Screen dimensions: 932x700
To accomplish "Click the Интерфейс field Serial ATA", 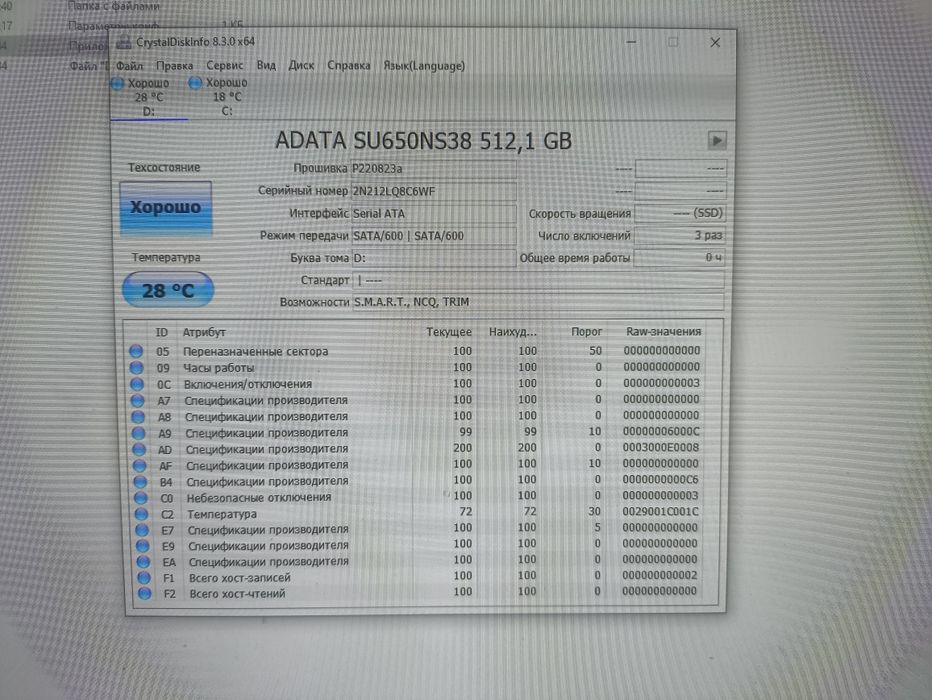I will point(434,213).
